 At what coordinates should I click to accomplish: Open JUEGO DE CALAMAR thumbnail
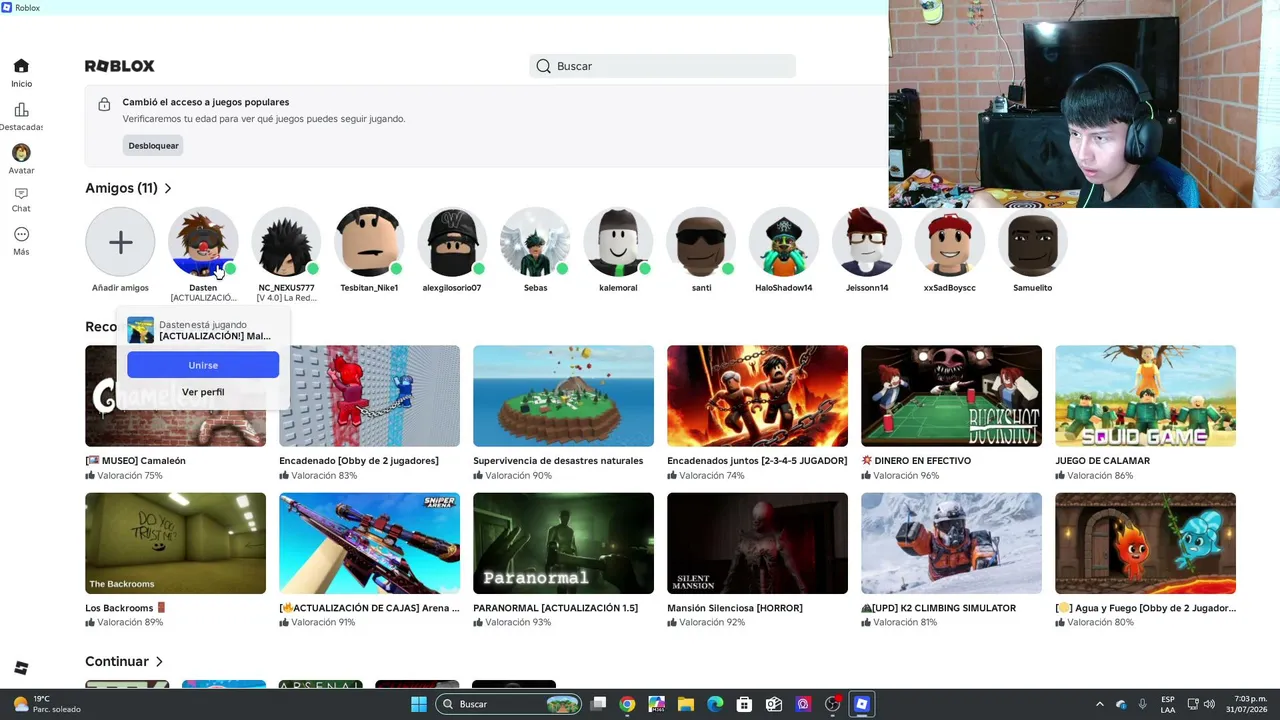(x=1145, y=396)
